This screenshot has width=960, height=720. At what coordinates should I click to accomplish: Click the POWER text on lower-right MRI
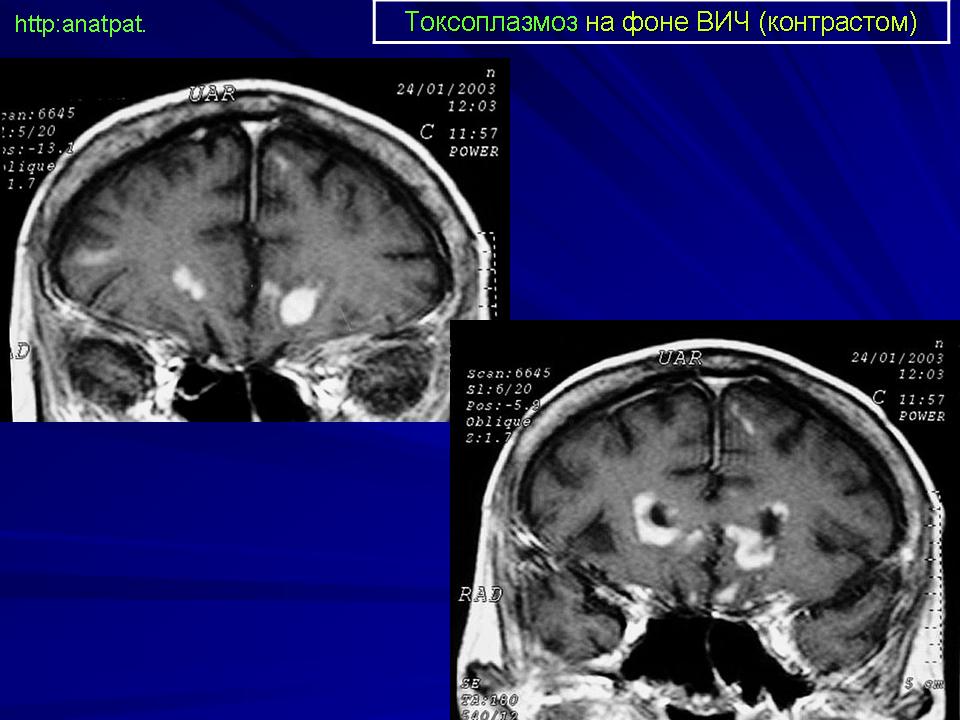pos(921,415)
